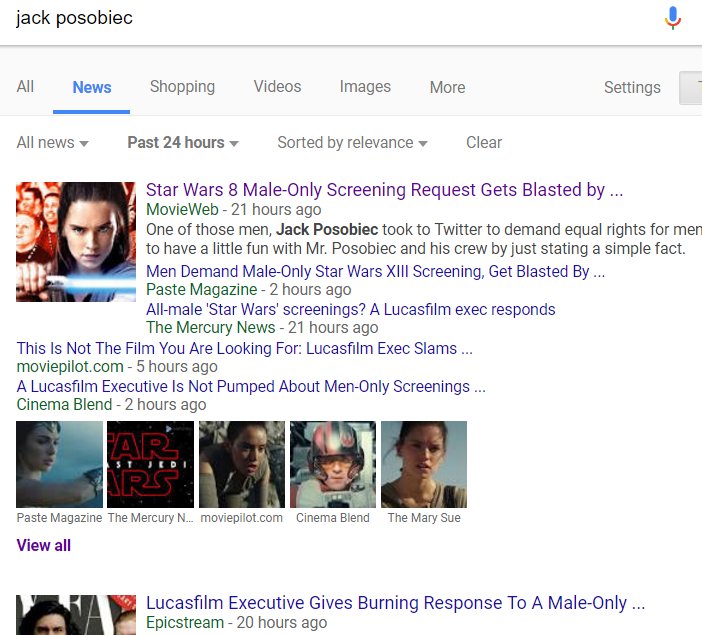Open This Is Not The Film article
This screenshot has width=702, height=635.
(x=244, y=348)
